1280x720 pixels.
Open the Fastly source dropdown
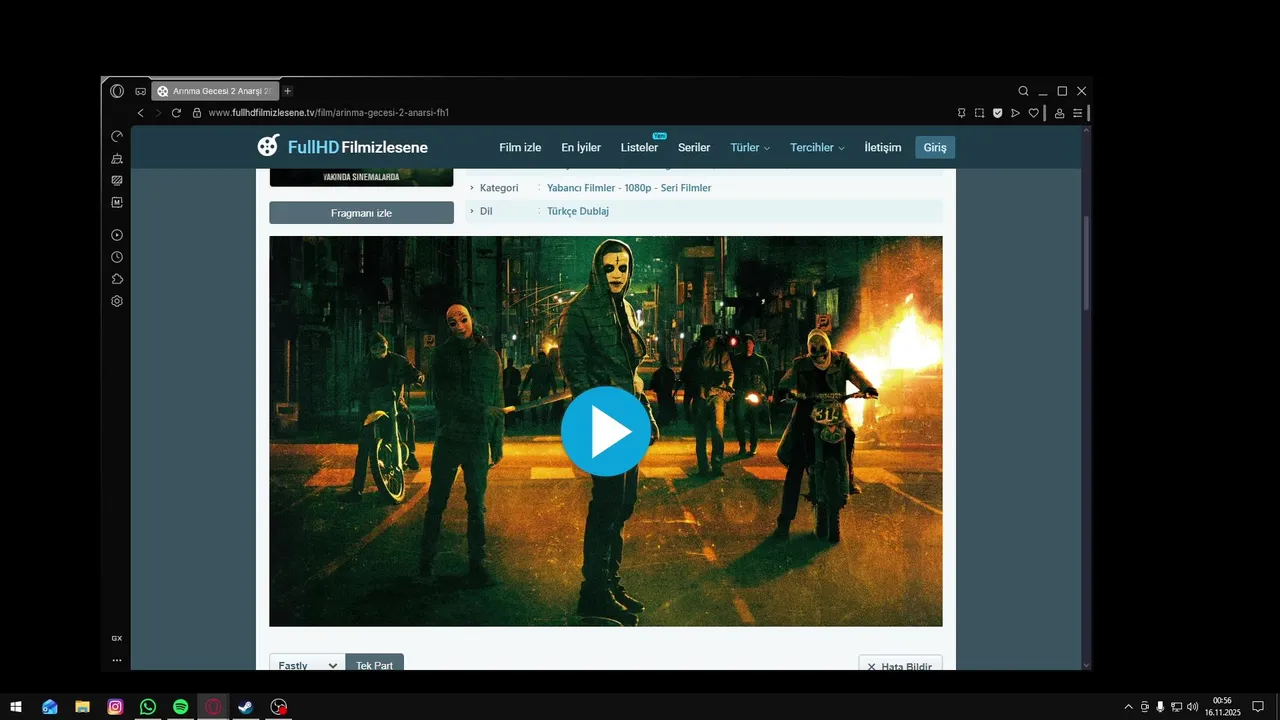[307, 665]
